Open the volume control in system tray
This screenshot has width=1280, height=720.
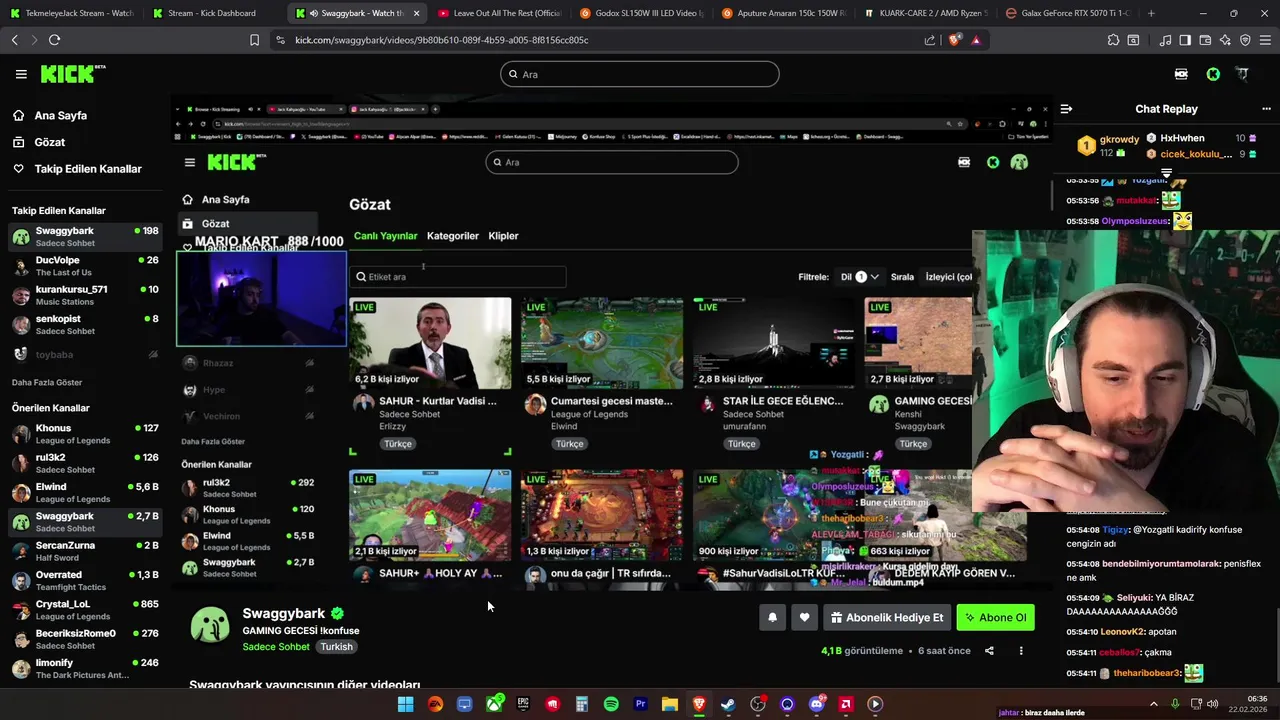(1213, 704)
